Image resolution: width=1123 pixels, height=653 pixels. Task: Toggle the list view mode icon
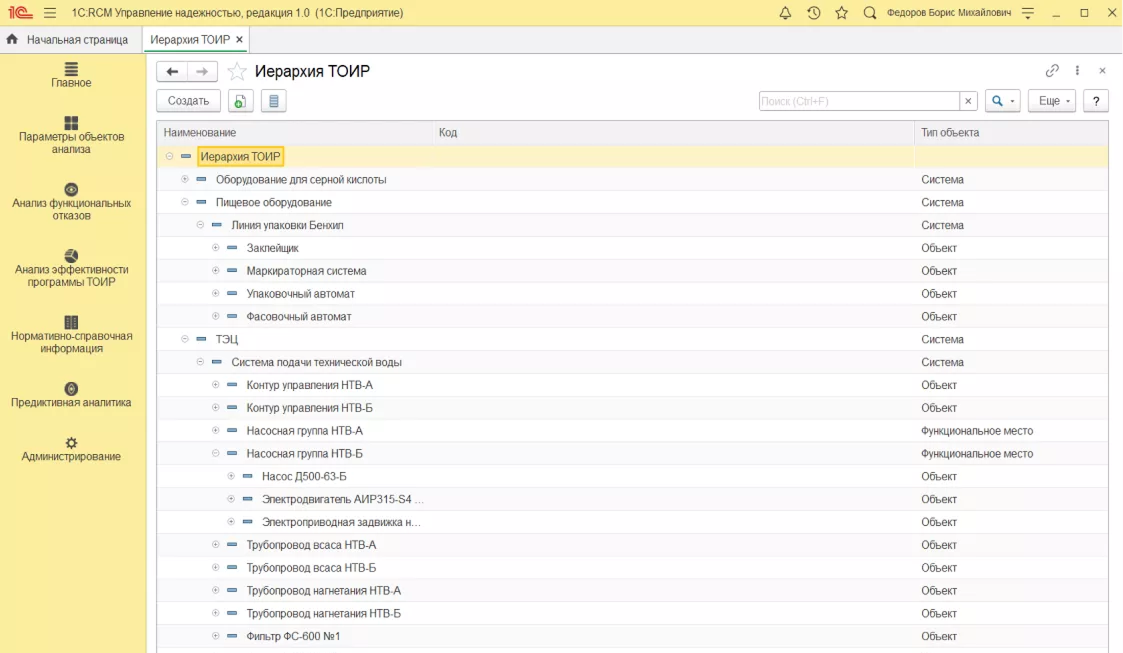[x=274, y=101]
